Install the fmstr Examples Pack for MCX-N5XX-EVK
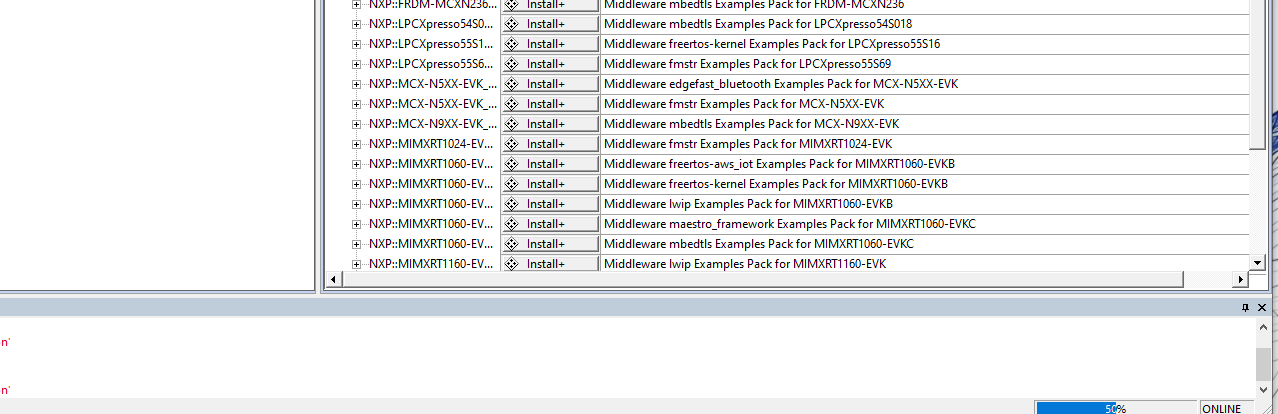This screenshot has width=1278, height=414. click(549, 104)
